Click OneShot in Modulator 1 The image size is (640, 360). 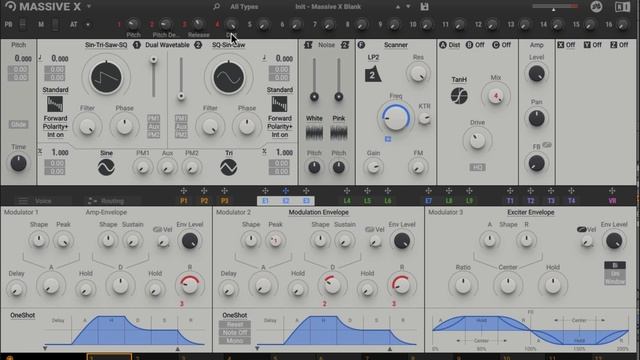point(22,316)
